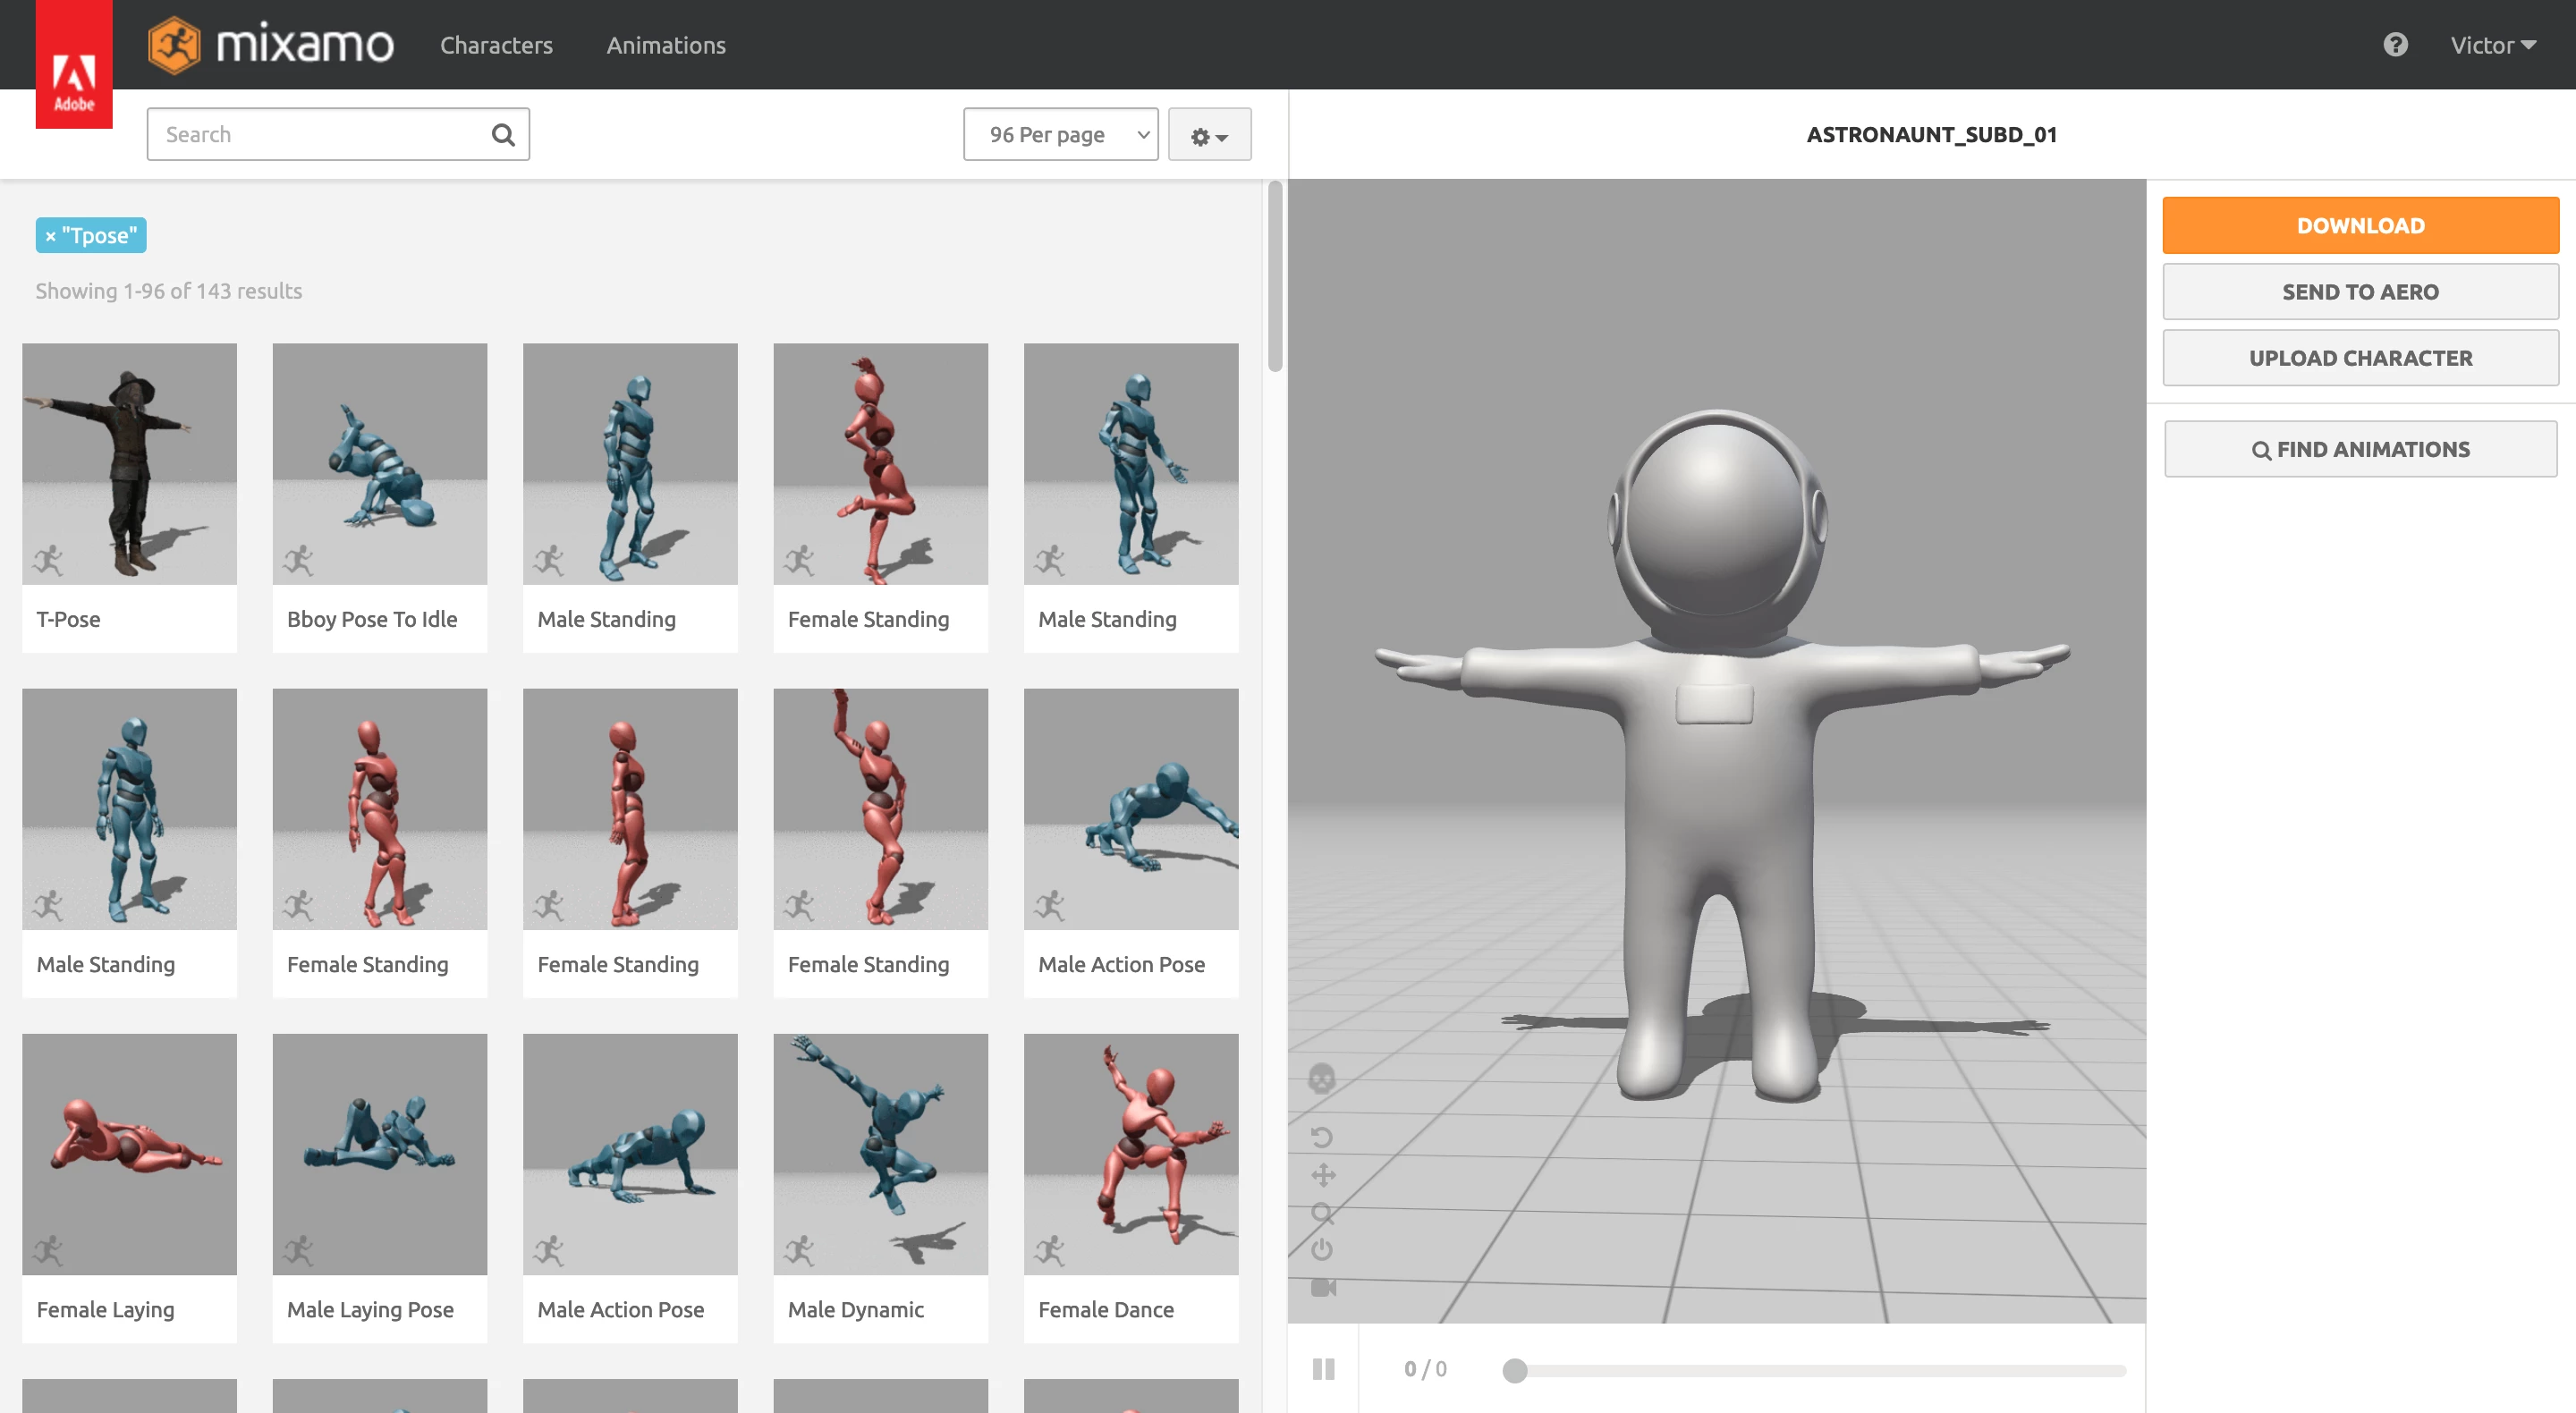Click the power reset icon in viewport
The height and width of the screenshot is (1413, 2576).
pyautogui.click(x=1322, y=1249)
